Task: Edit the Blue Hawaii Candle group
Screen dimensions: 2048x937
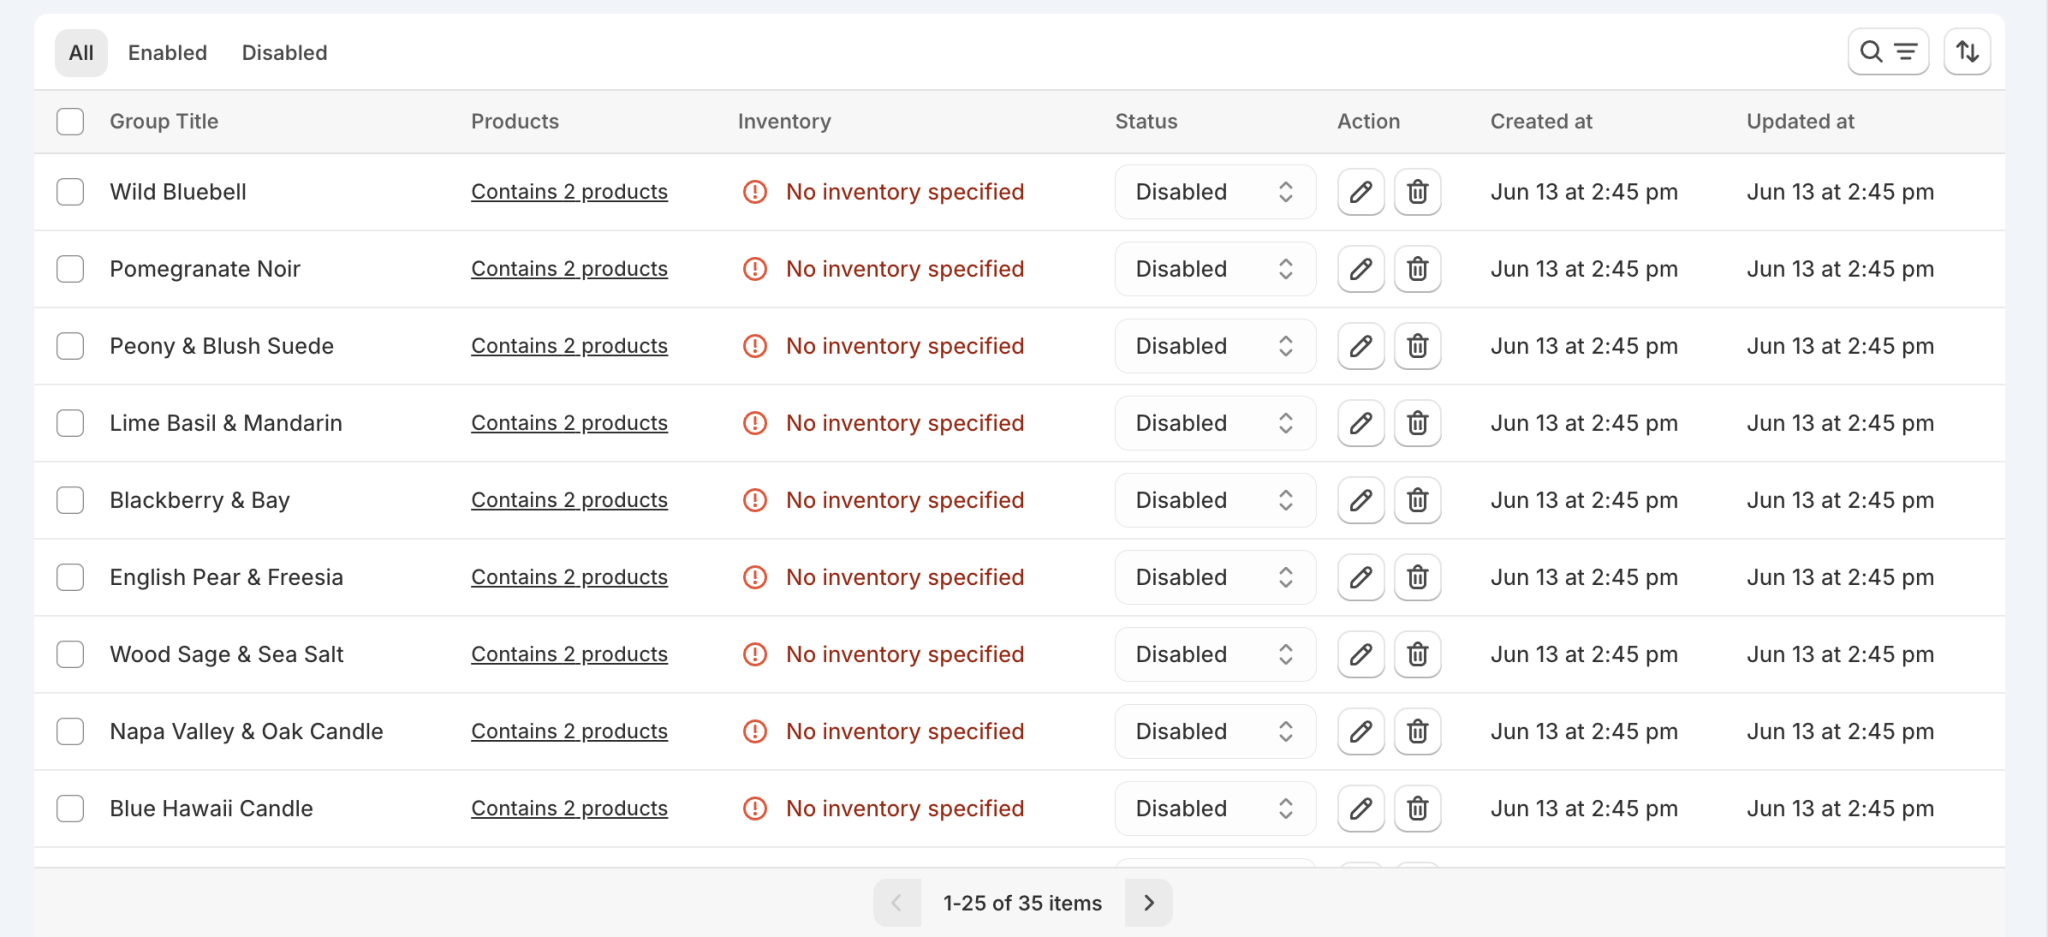Action: [x=1360, y=808]
